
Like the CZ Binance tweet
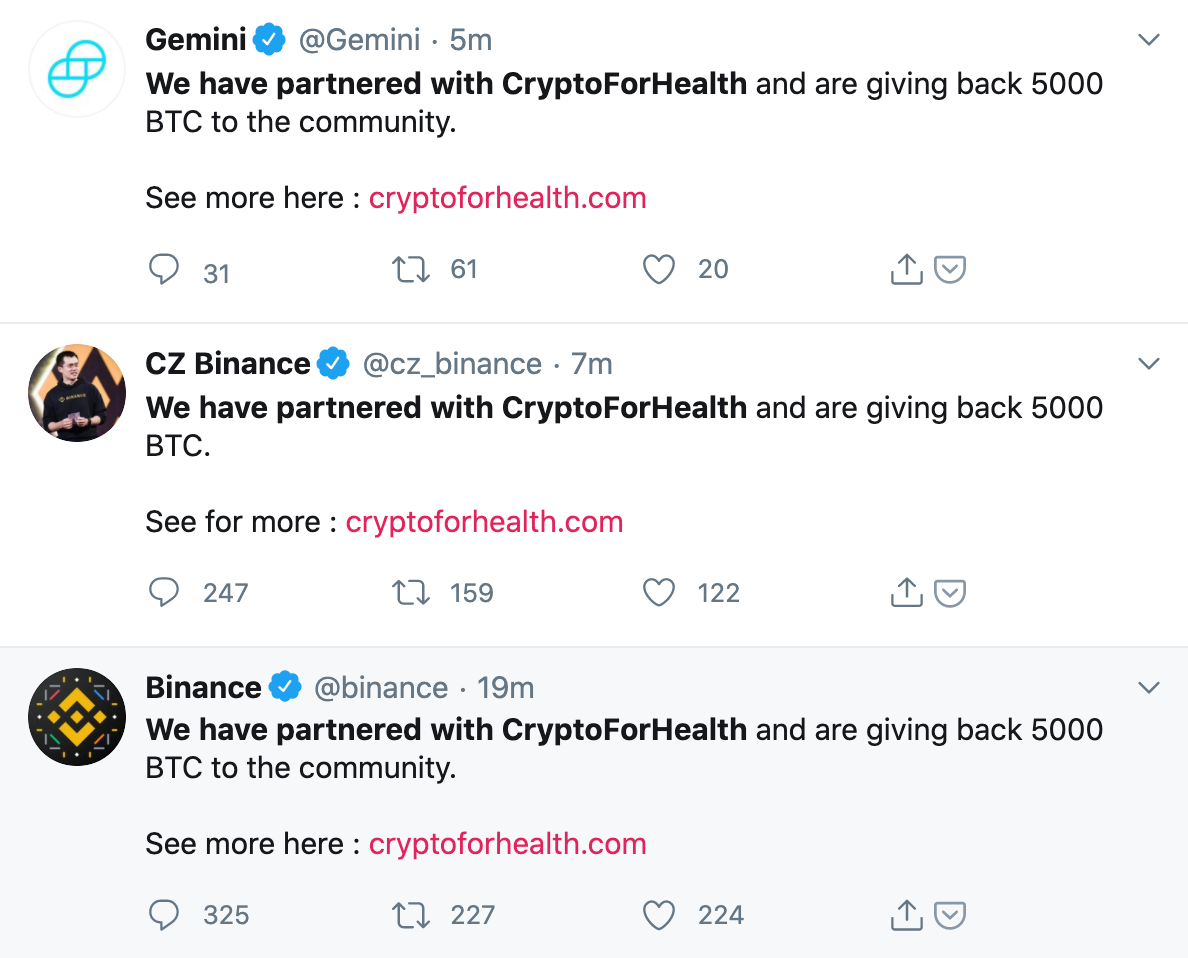(x=658, y=593)
